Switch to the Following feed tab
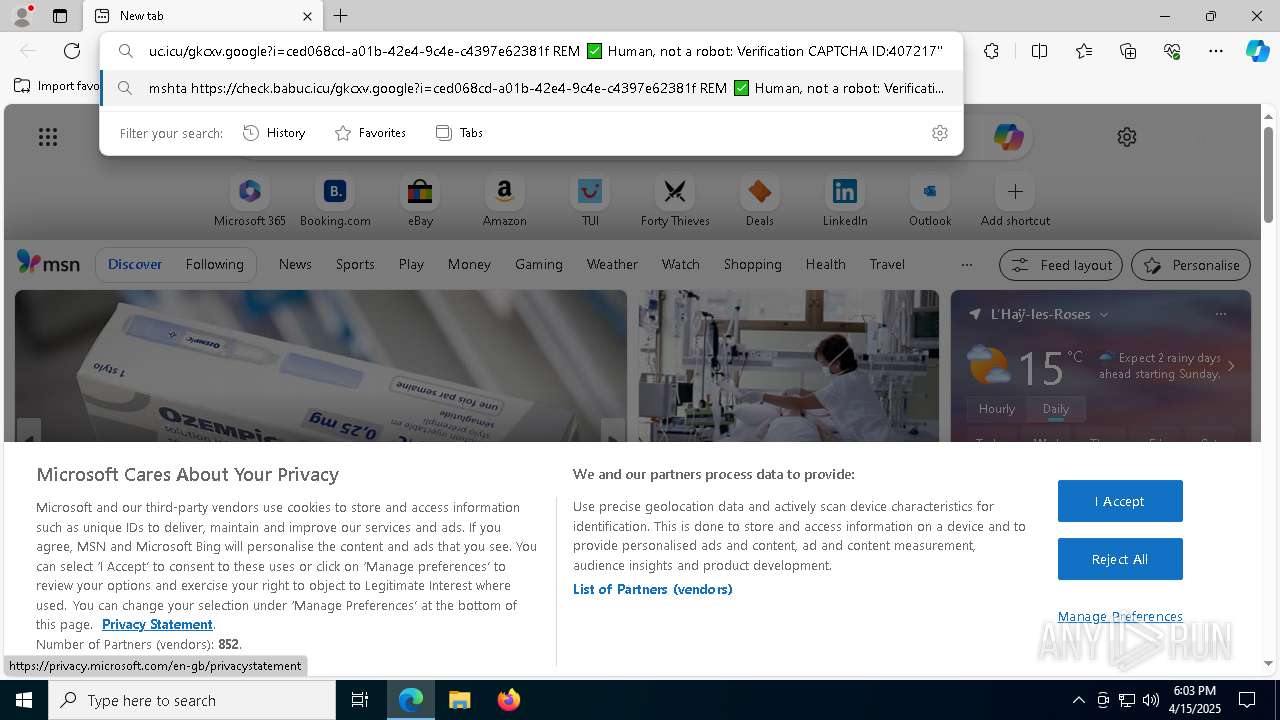 [215, 264]
